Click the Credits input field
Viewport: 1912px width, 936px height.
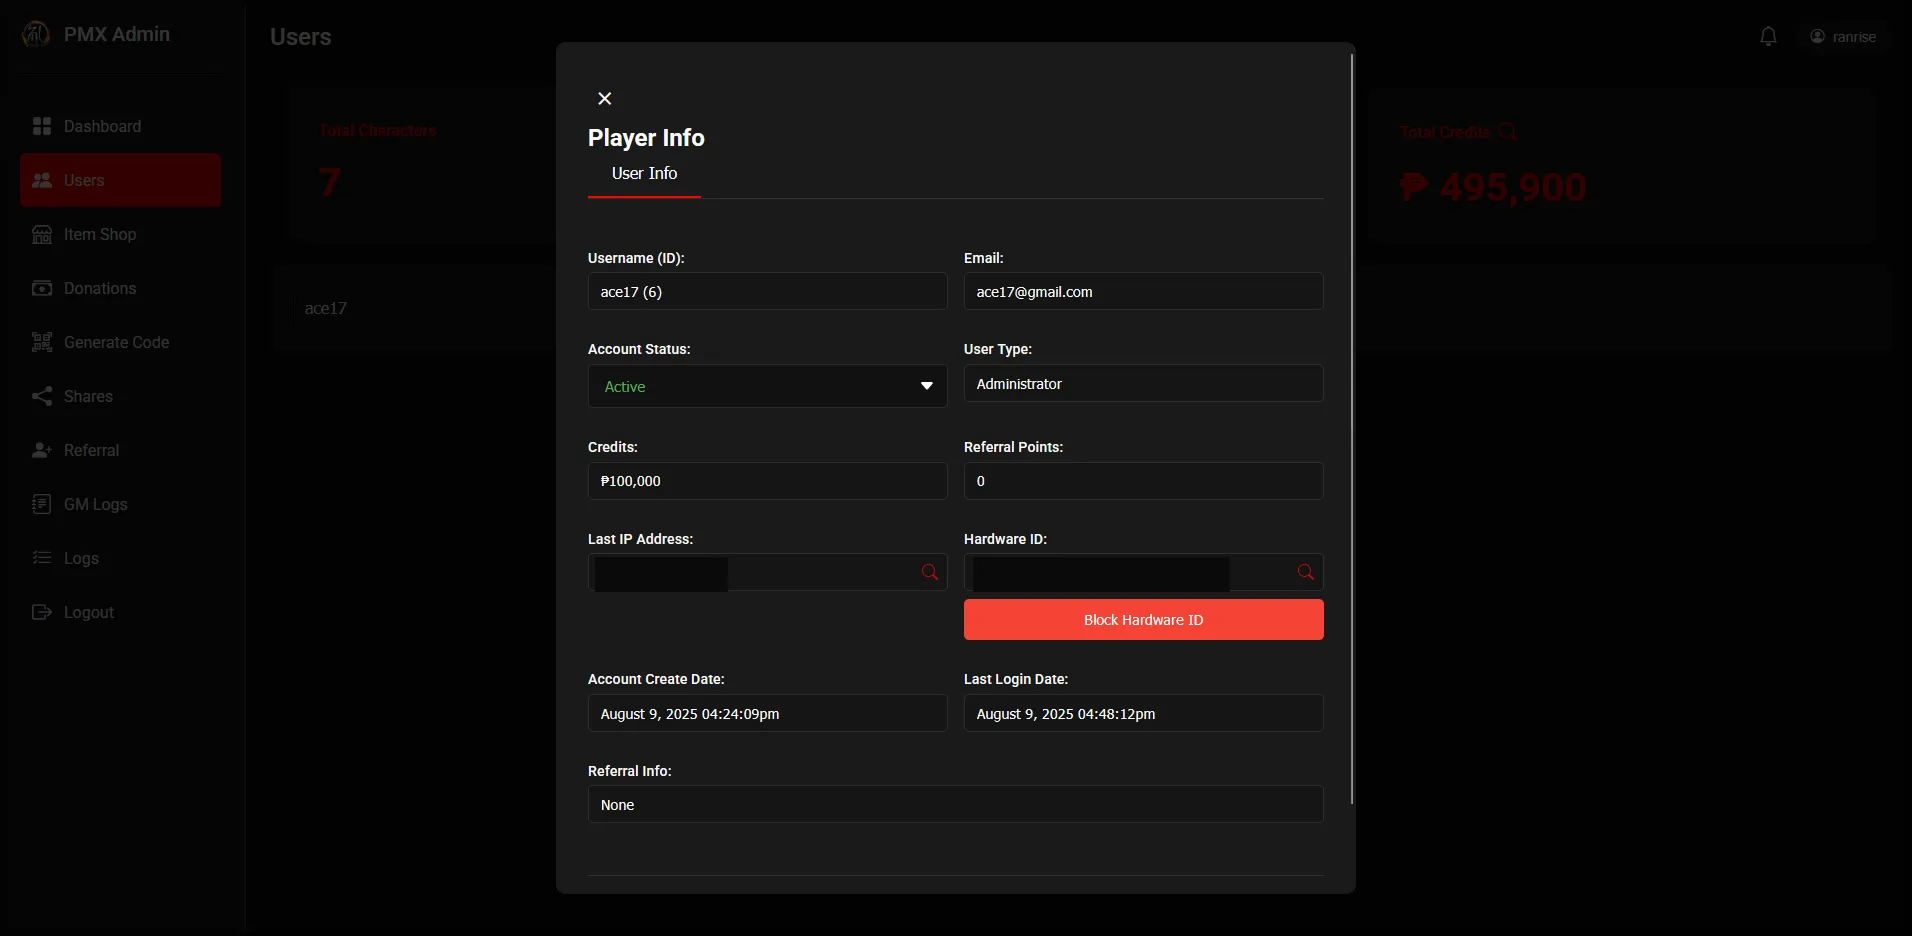point(766,481)
